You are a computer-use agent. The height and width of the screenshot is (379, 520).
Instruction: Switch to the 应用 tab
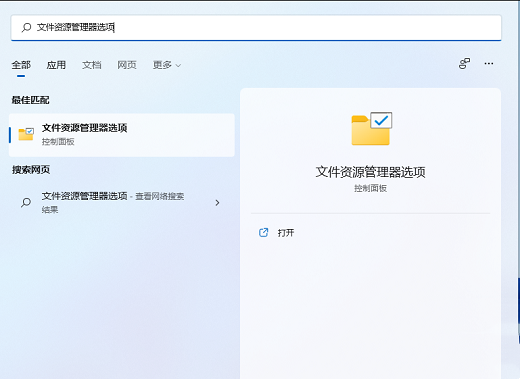[56, 65]
